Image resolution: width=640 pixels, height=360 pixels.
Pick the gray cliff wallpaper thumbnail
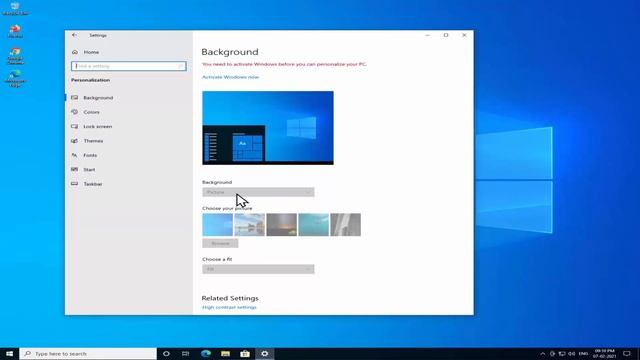click(346, 225)
